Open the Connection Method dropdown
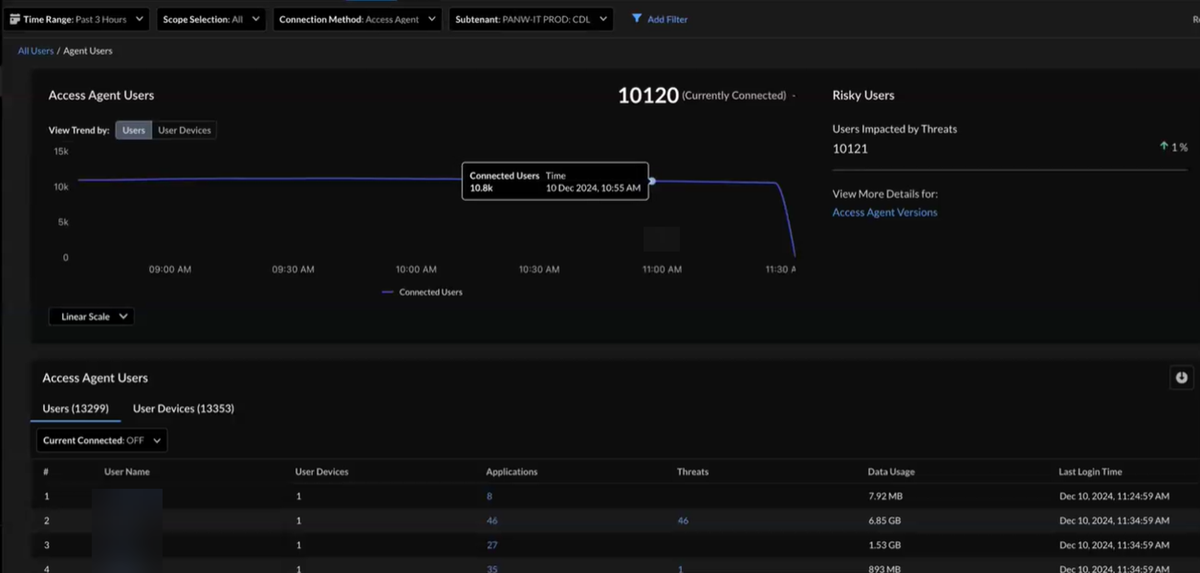Screen dimensions: 1200x573 pyautogui.click(x=357, y=19)
